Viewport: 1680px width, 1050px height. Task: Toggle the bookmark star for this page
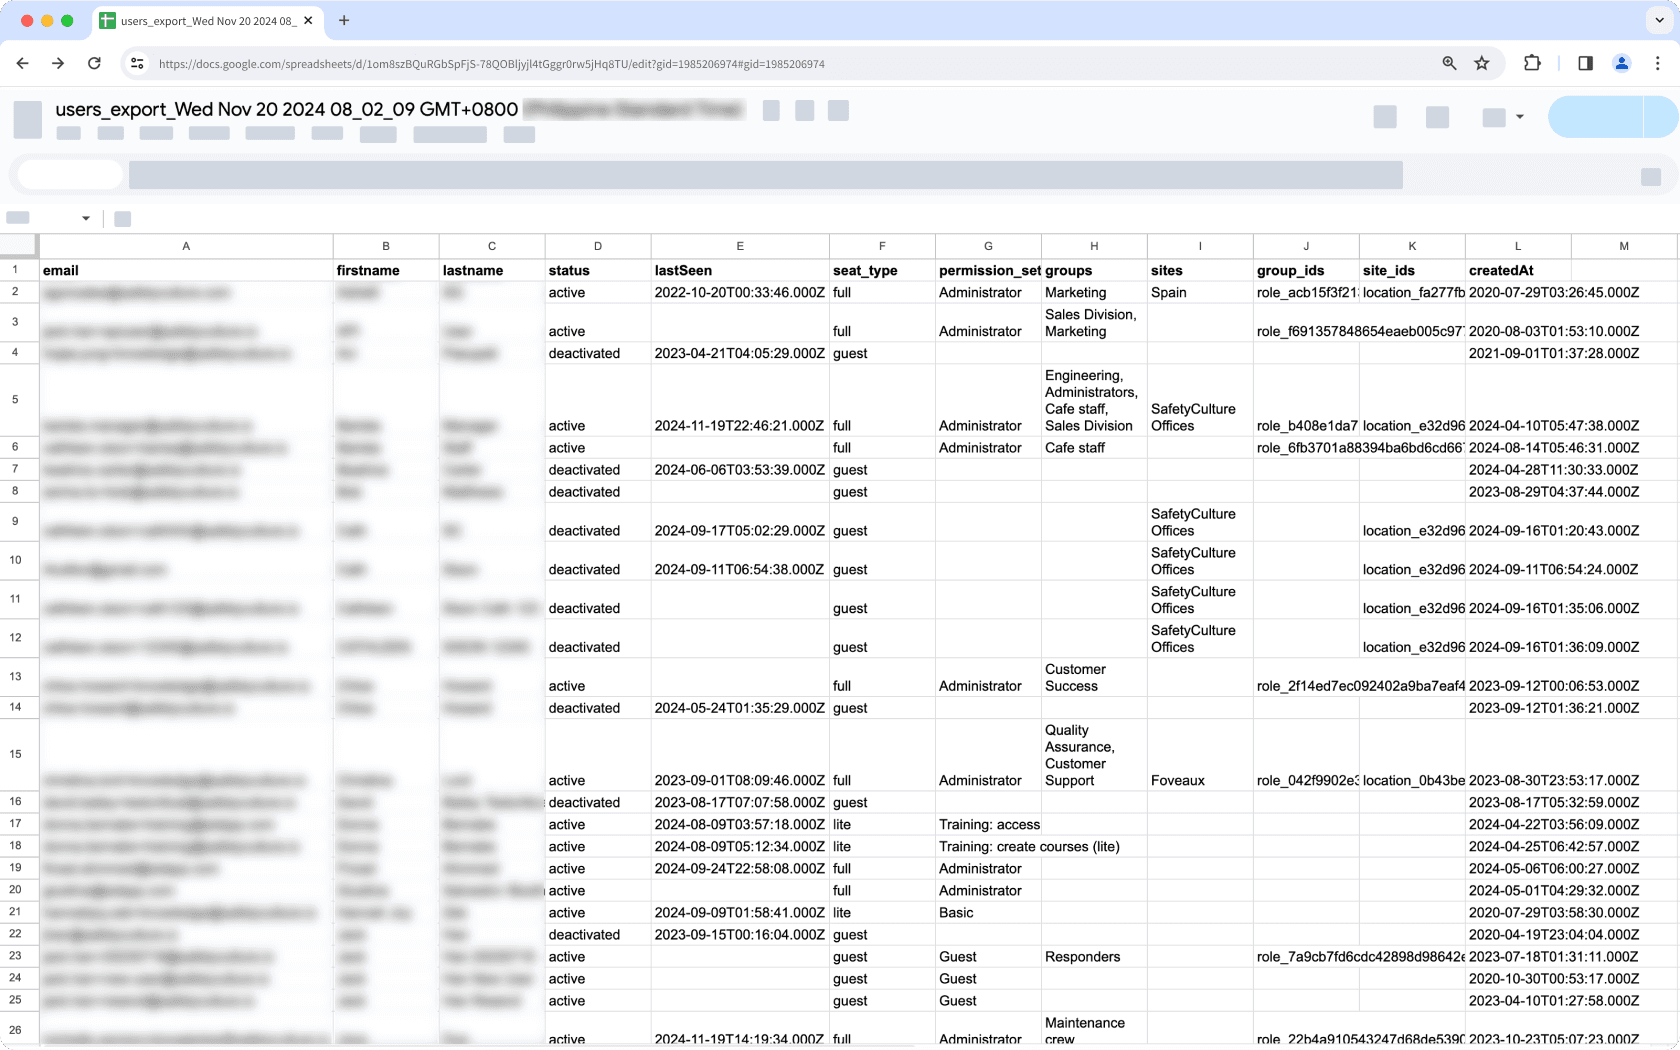[x=1481, y=63]
